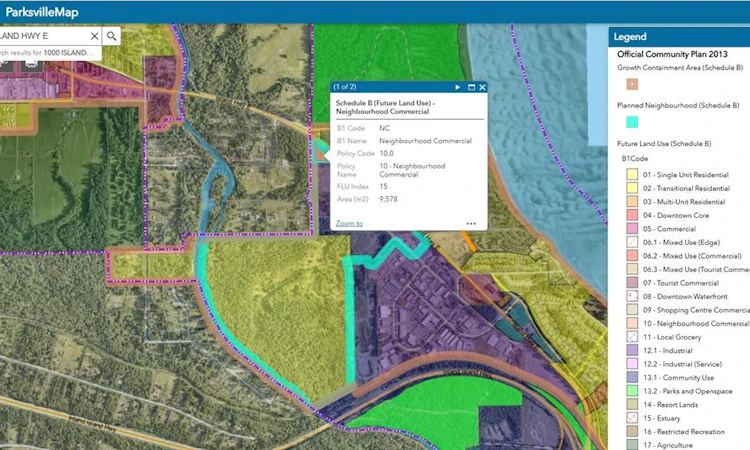Click the 06.2 - Mixed Use (Commercial) swatch

[x=632, y=255]
